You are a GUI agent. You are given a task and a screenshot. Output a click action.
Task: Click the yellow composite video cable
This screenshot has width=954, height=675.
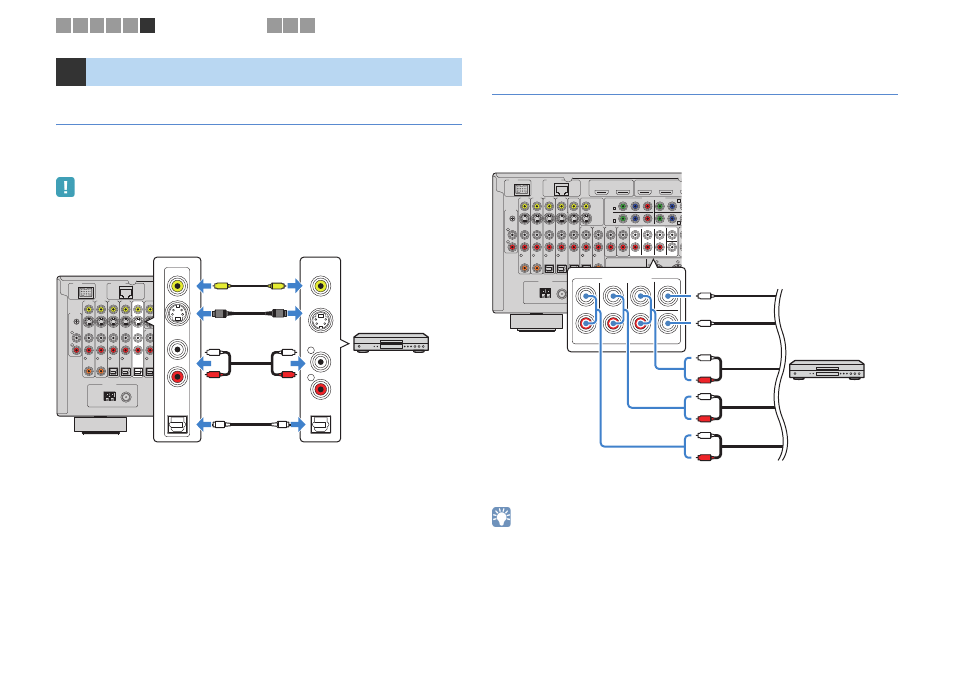point(249,285)
